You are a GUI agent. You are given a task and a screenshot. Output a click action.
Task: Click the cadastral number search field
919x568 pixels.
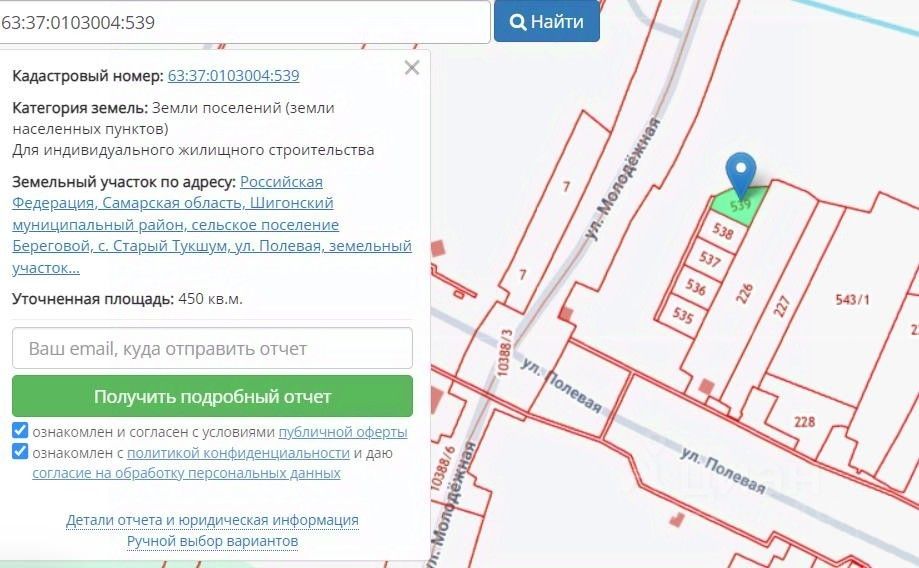[x=244, y=22]
